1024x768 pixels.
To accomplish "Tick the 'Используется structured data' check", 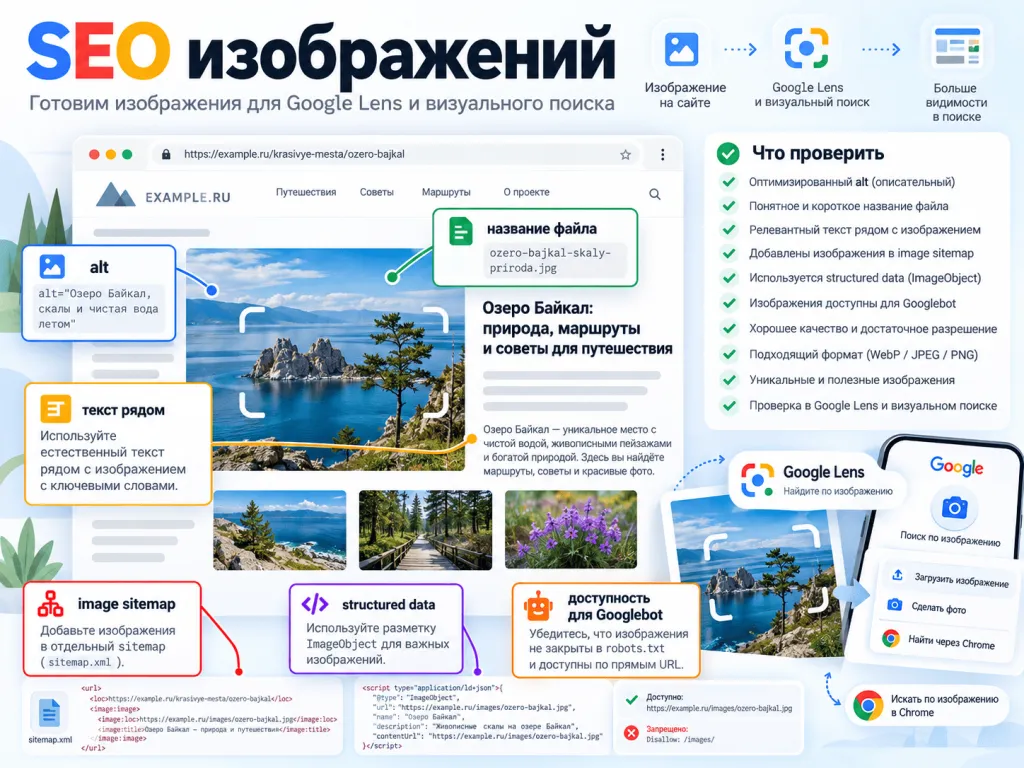I will point(729,278).
